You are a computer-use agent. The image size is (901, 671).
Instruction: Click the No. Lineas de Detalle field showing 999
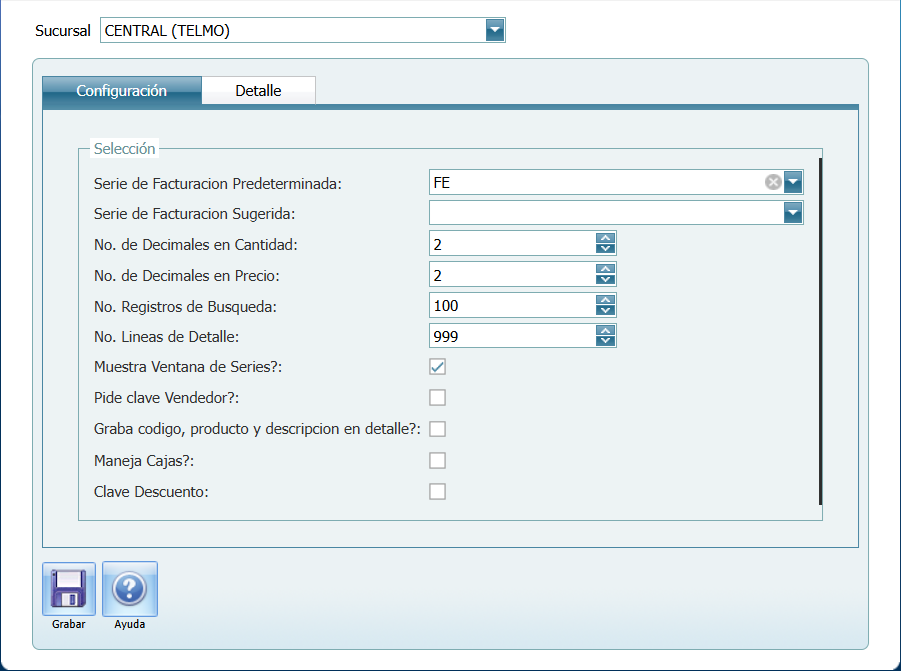click(510, 335)
